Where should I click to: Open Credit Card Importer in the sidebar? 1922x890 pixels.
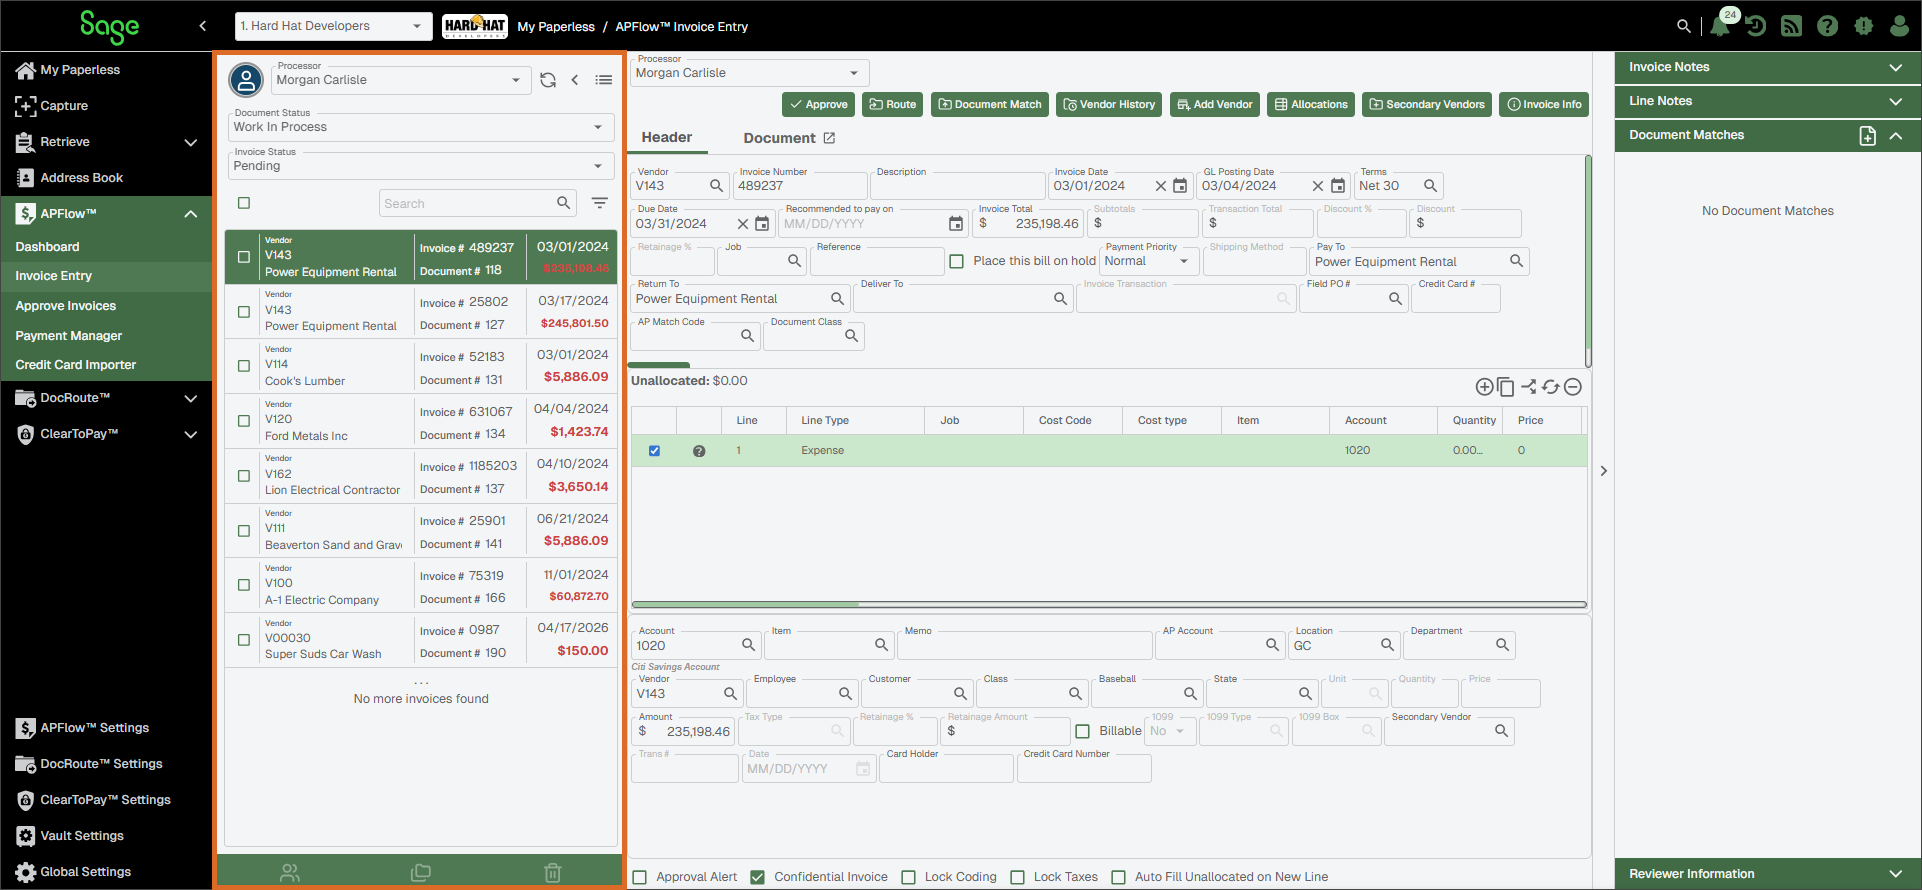point(76,365)
